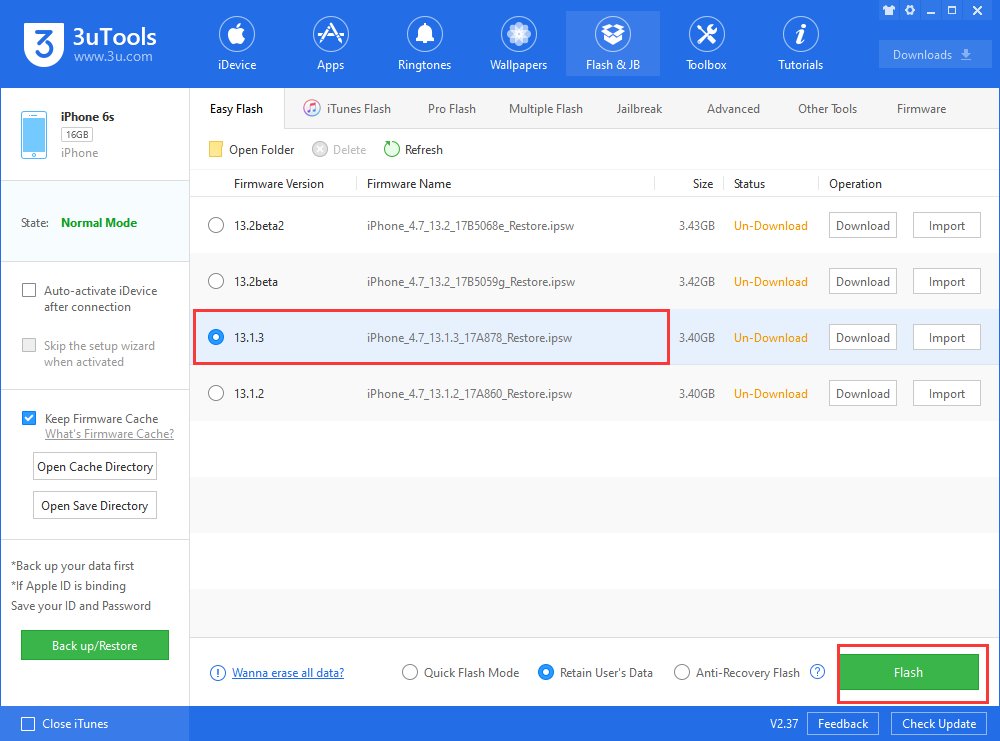Select 13.1.3 firmware radio button

click(216, 337)
